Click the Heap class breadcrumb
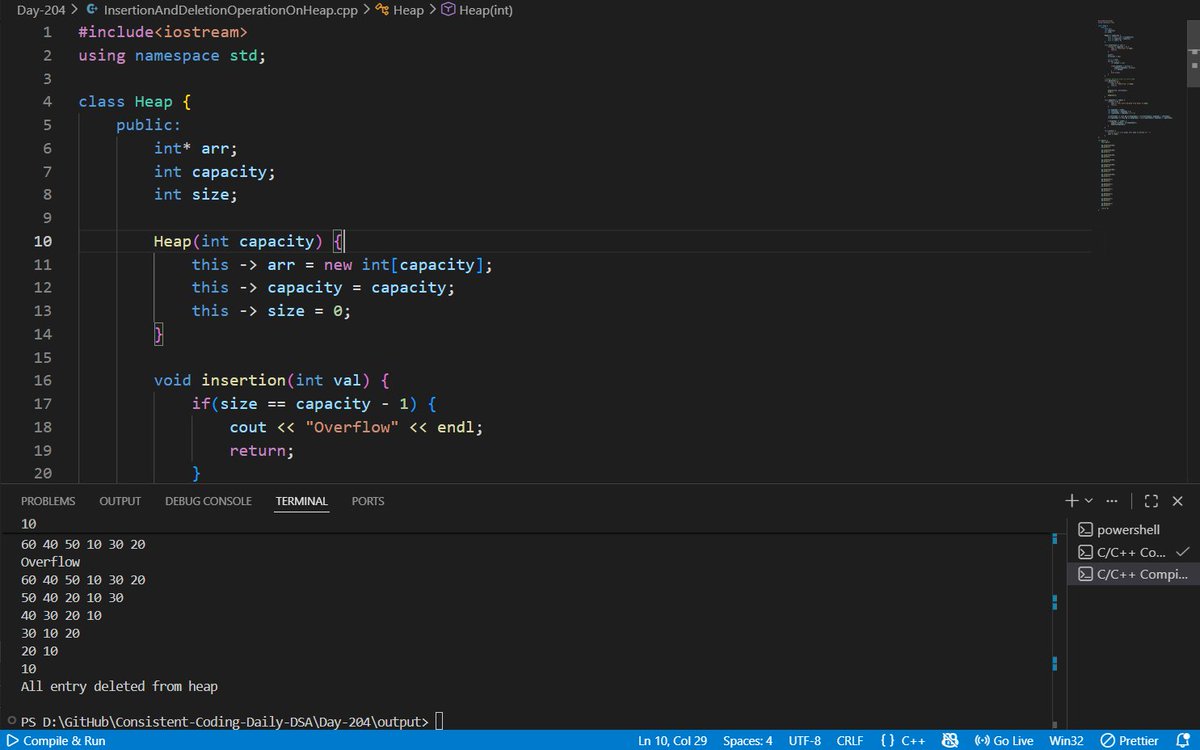The width and height of the screenshot is (1200, 750). 408,9
